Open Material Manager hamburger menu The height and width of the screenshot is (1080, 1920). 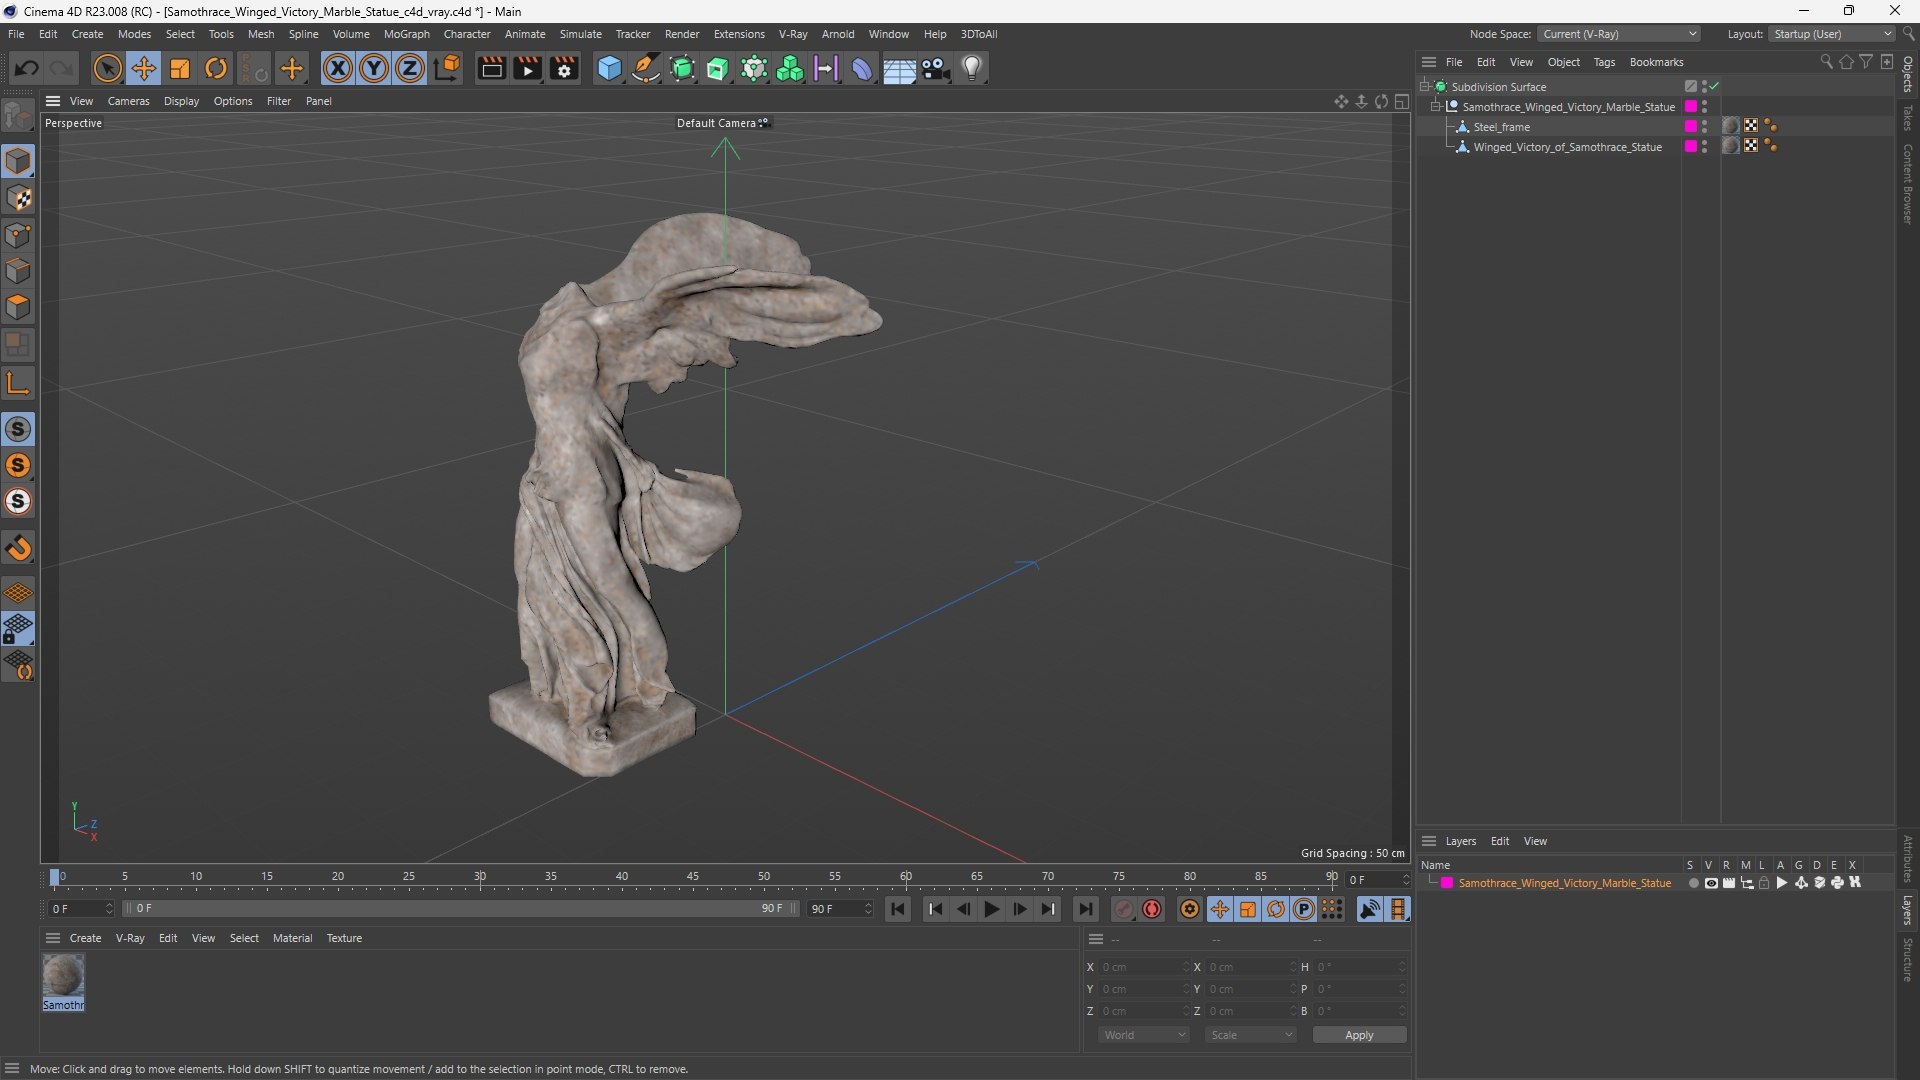[53, 938]
